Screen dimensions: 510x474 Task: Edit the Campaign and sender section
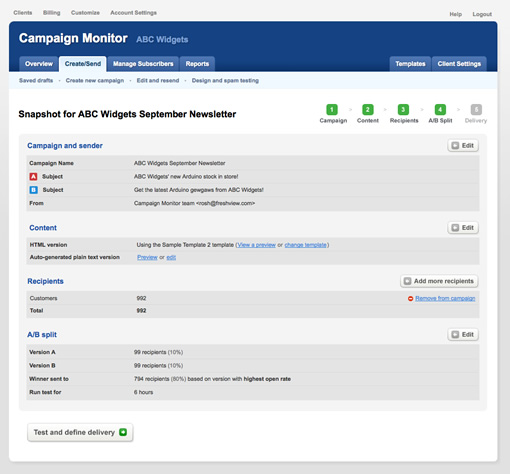tap(463, 146)
